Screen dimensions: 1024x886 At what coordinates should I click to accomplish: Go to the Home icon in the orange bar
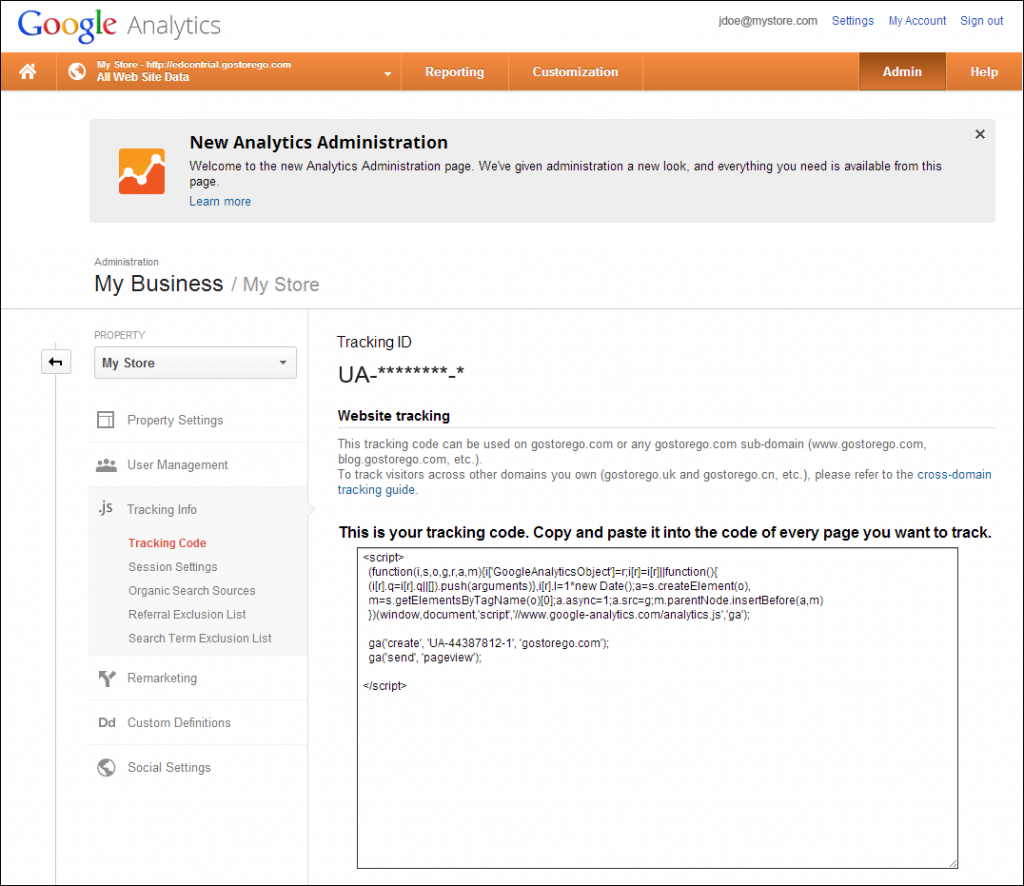tap(28, 71)
